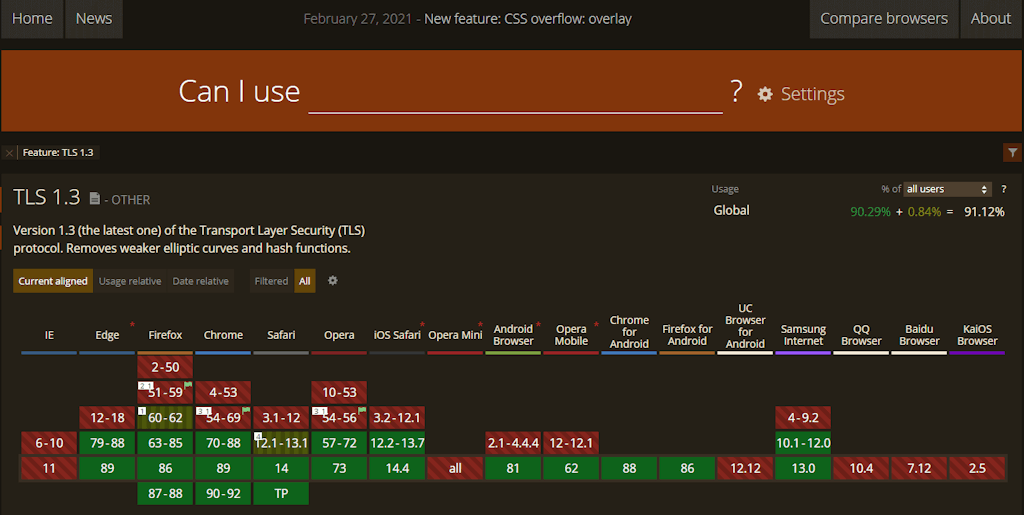Image resolution: width=1024 pixels, height=515 pixels.
Task: Select Firefox 60-62 version cell
Action: (x=165, y=418)
